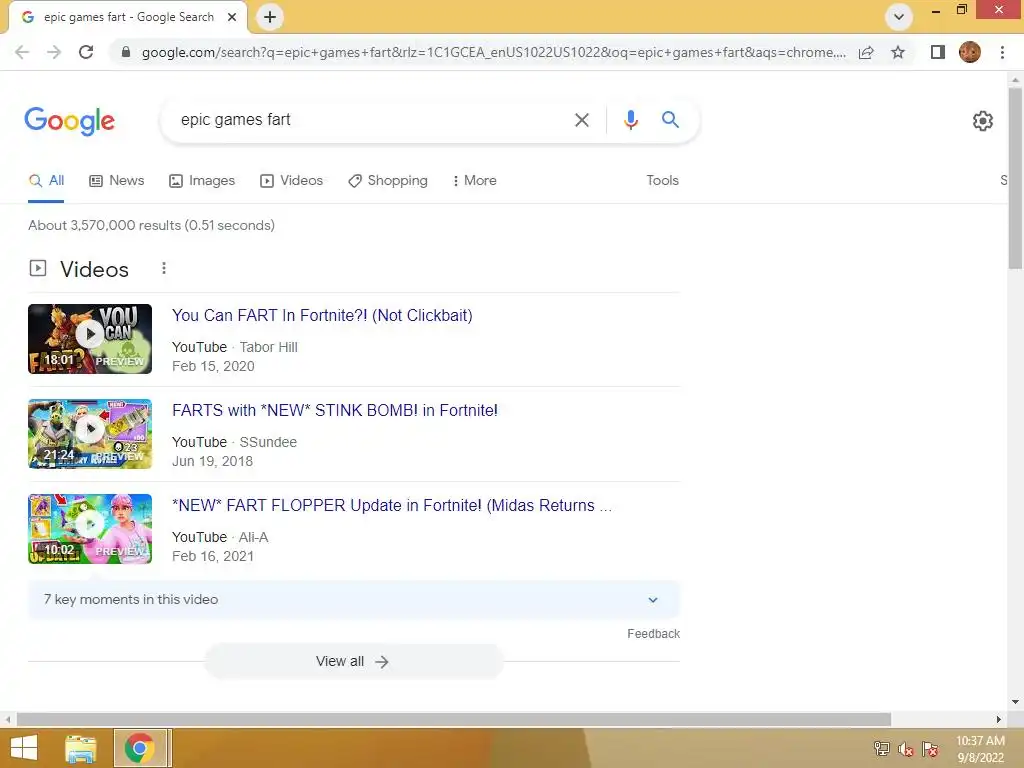The image size is (1024, 768).
Task: Click the share page icon in address bar
Action: click(x=866, y=52)
